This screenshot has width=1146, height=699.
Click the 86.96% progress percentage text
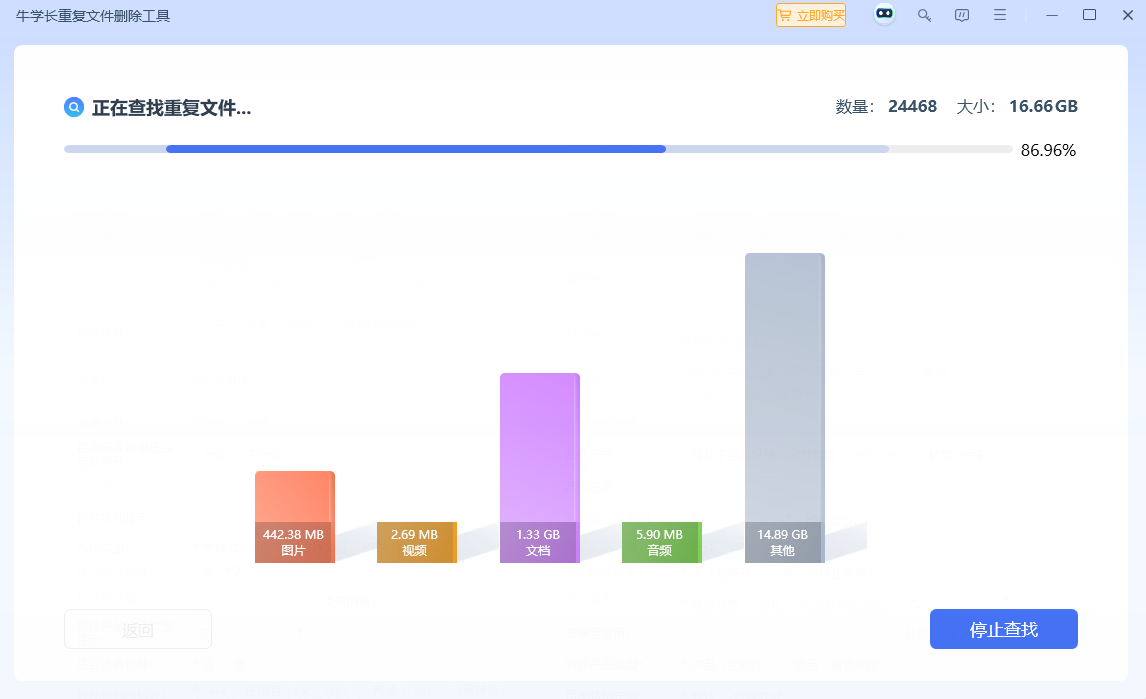(x=1048, y=151)
